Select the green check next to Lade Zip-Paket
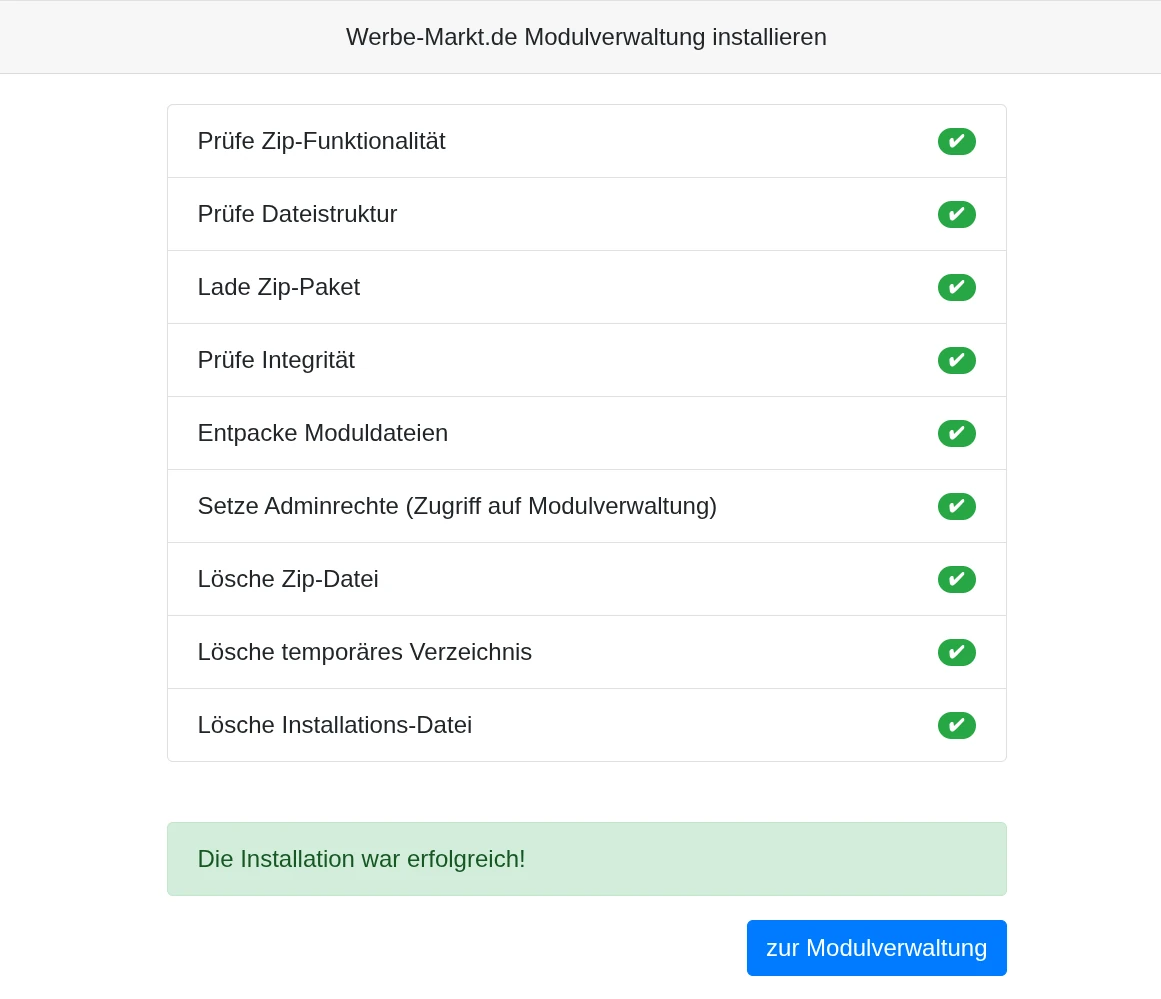Screen dimensions: 1161x999 point(956,287)
